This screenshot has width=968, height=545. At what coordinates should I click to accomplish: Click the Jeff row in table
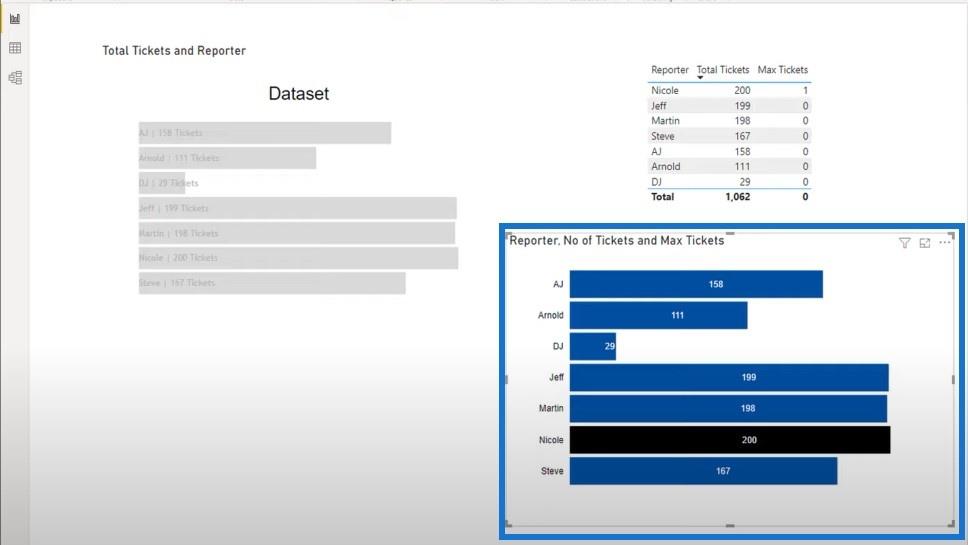[x=729, y=106]
